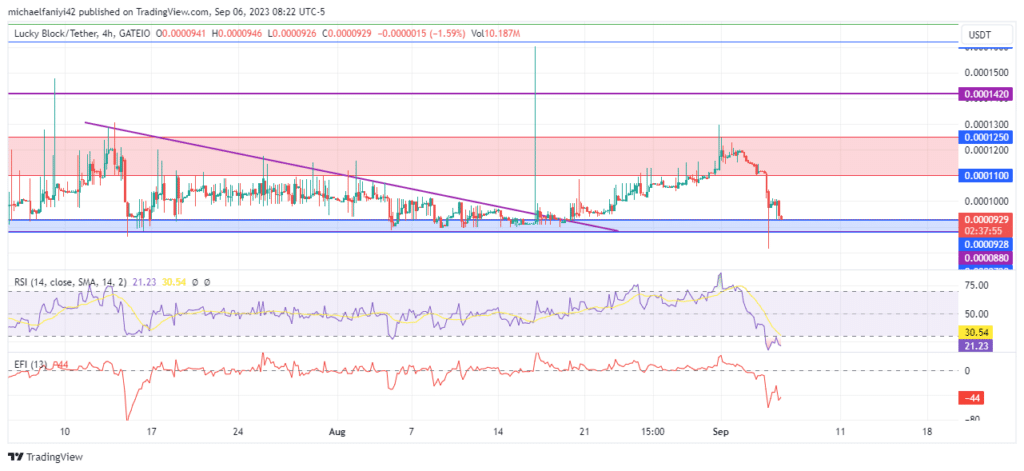The height and width of the screenshot is (471, 1024).
Task: Click the USDT currency button
Action: tap(985, 33)
